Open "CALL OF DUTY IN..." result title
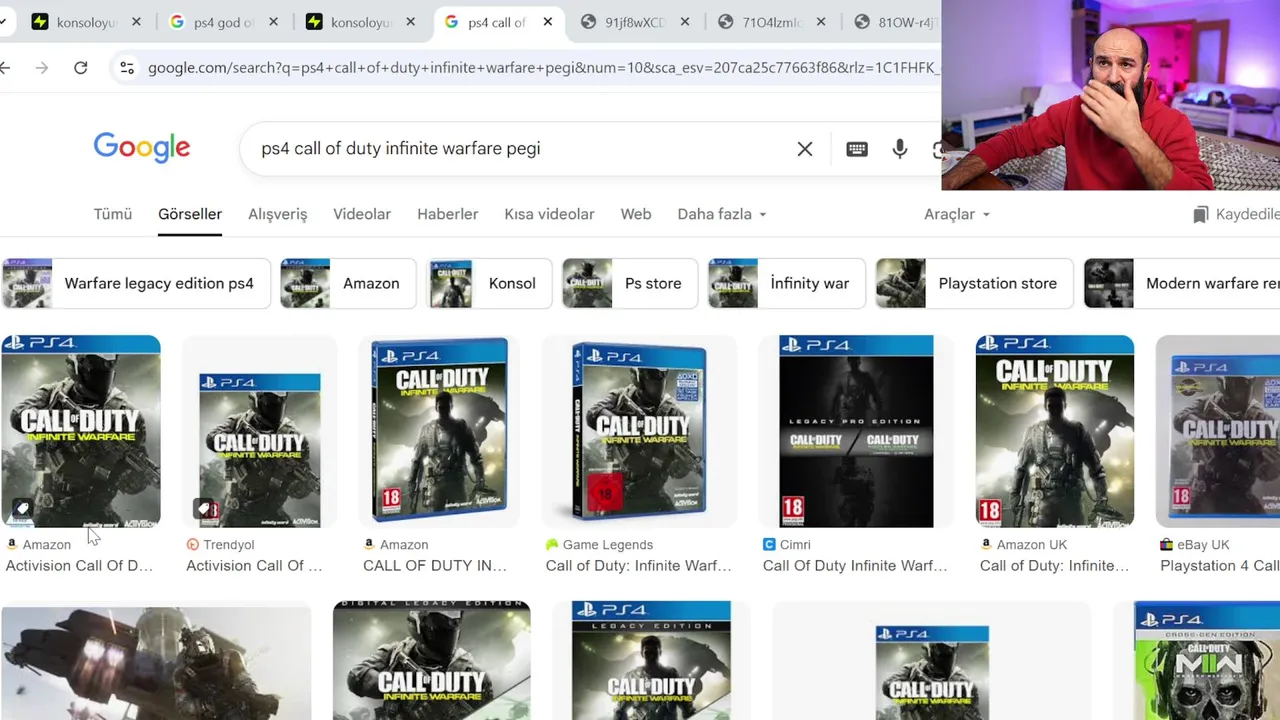1280x720 pixels. point(435,566)
